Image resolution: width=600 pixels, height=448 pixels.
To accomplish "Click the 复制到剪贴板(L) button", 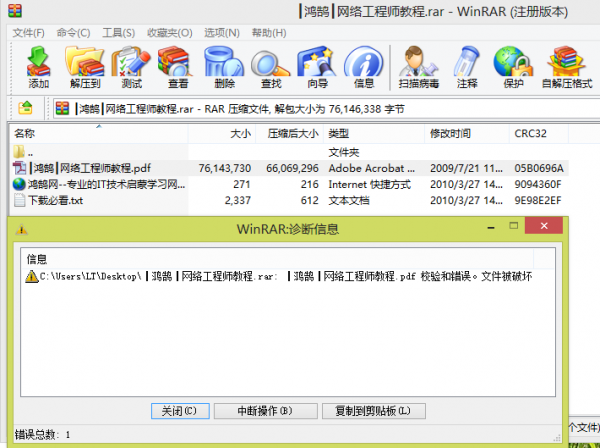I will 373,411.
